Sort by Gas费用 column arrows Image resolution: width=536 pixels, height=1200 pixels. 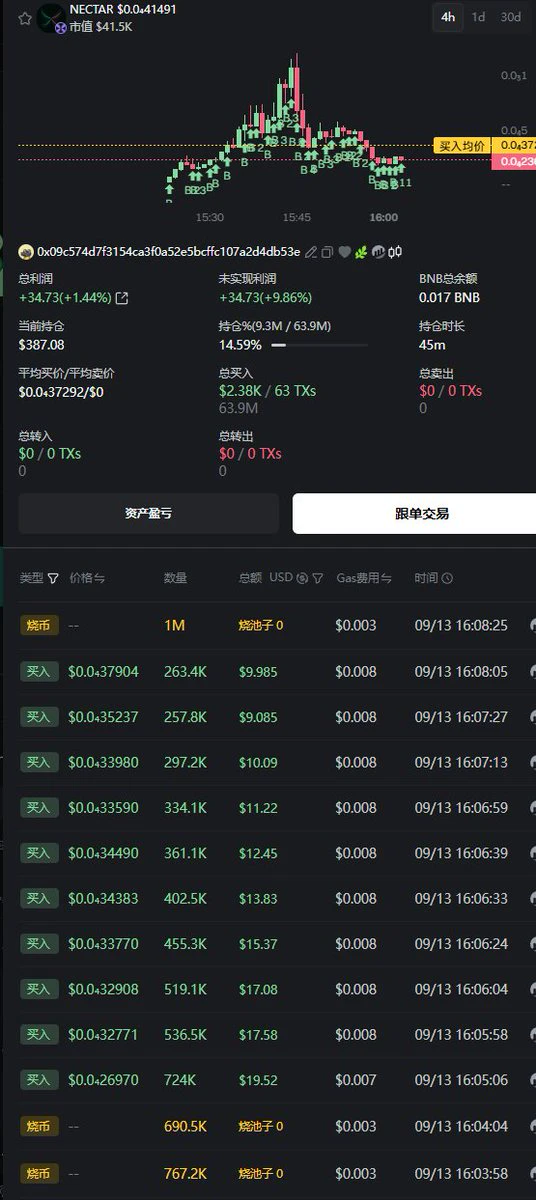click(x=386, y=578)
